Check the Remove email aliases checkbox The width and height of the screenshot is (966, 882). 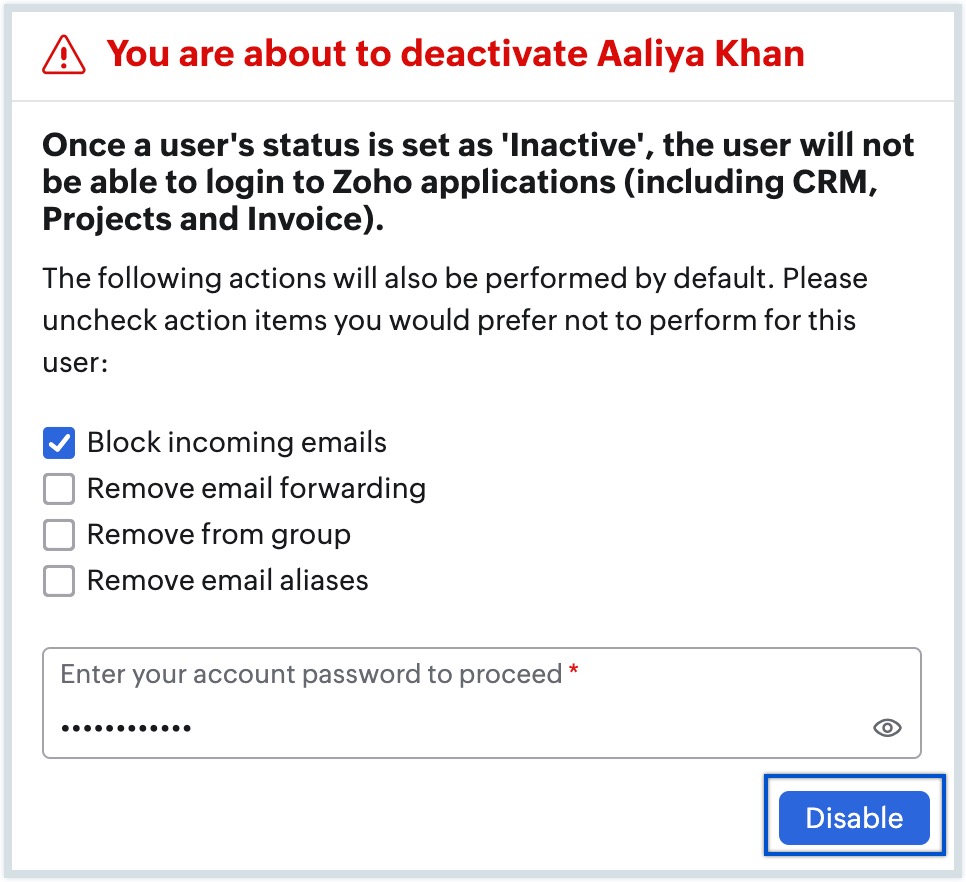pos(59,581)
